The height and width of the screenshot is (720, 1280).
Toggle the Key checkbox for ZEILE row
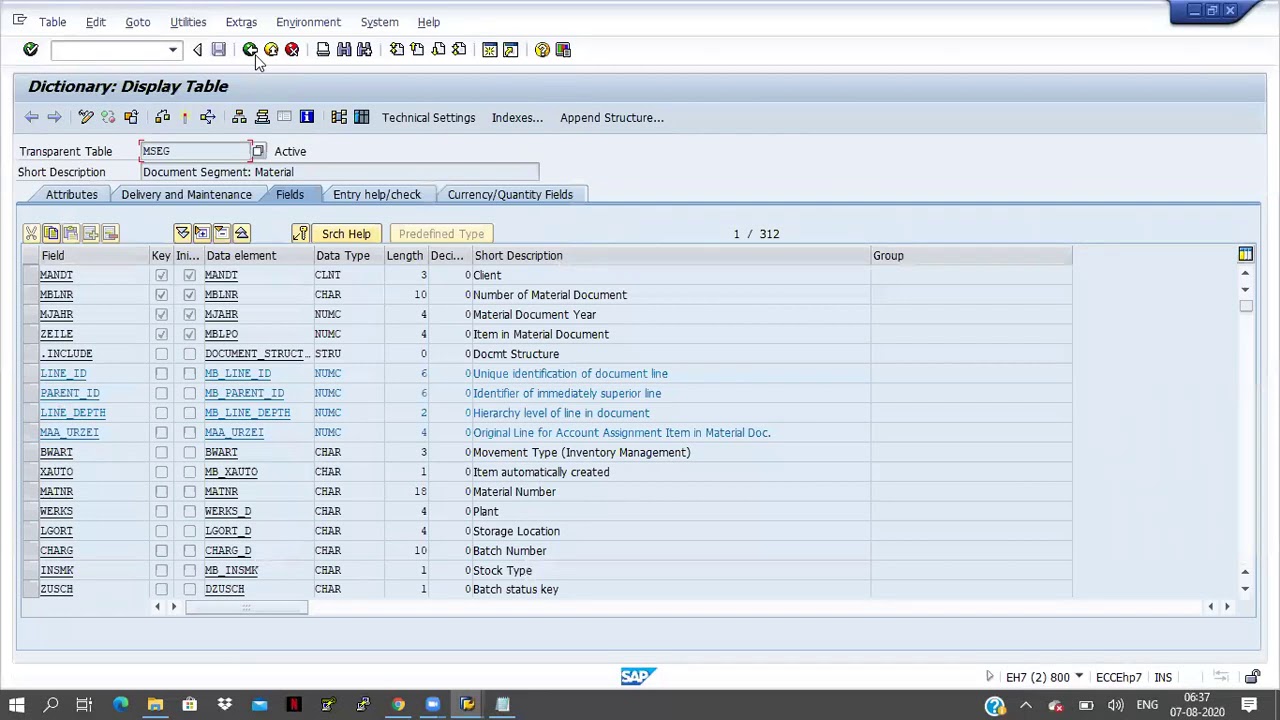pyautogui.click(x=161, y=334)
